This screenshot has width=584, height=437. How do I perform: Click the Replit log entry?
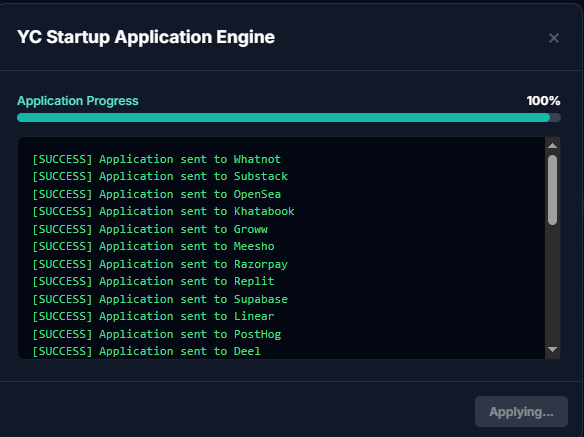tap(153, 281)
